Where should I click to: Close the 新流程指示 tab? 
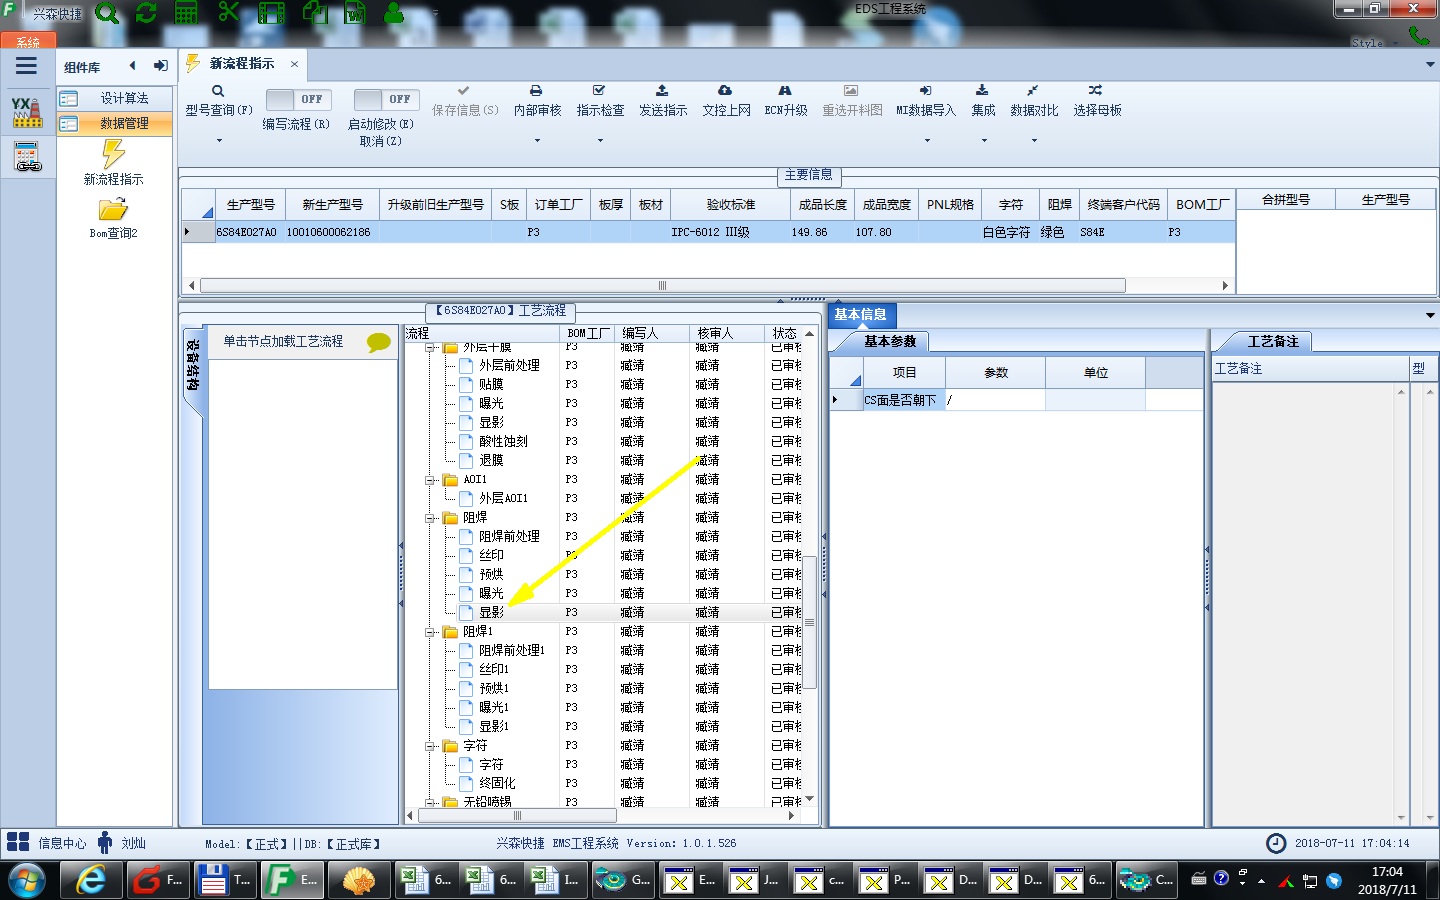294,64
